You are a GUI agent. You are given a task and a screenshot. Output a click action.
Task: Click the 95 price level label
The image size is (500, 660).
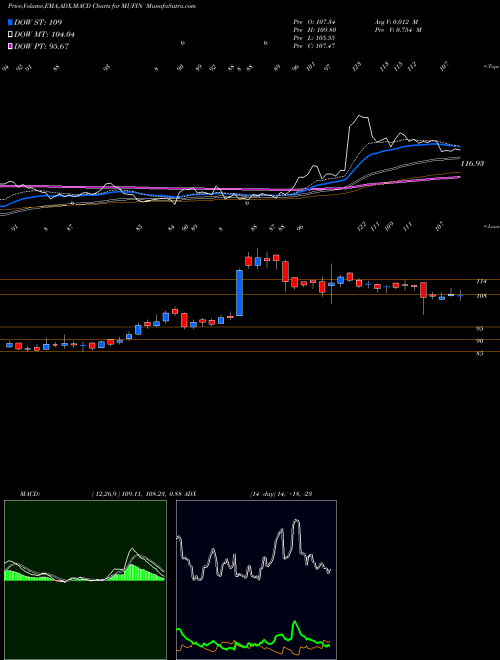coord(480,329)
